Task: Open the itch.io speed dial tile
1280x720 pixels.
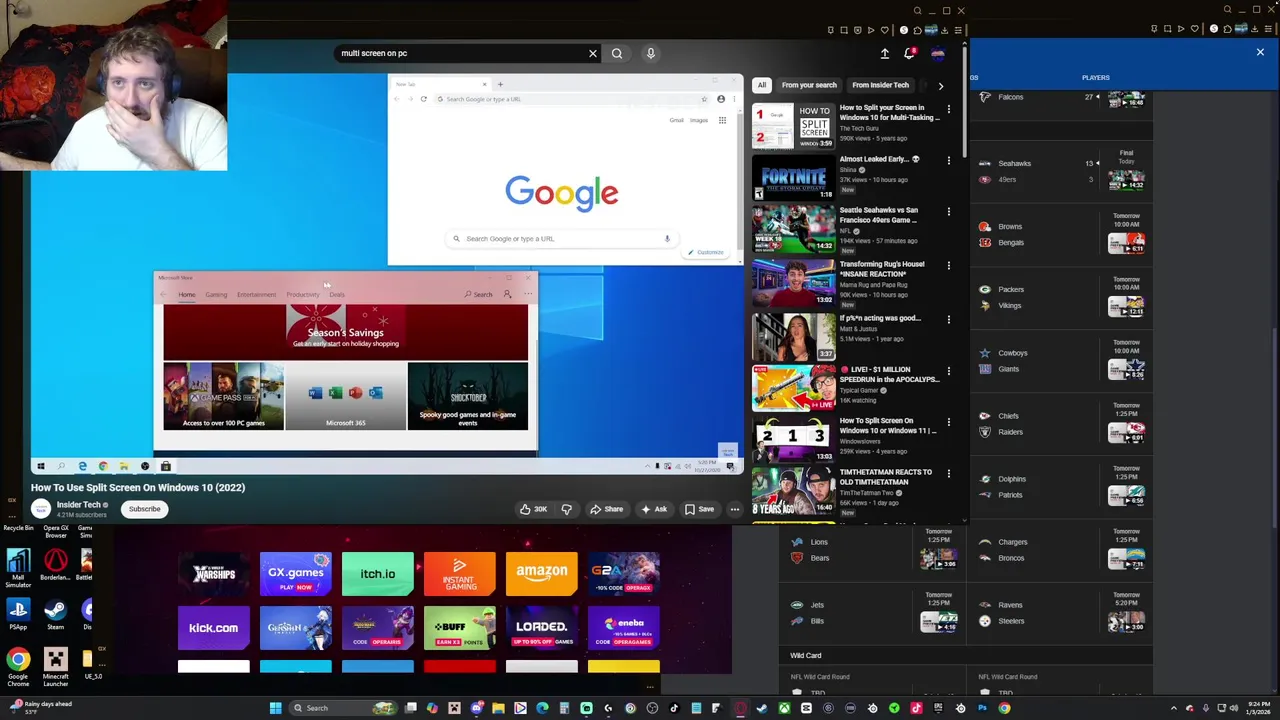Action: pyautogui.click(x=378, y=573)
